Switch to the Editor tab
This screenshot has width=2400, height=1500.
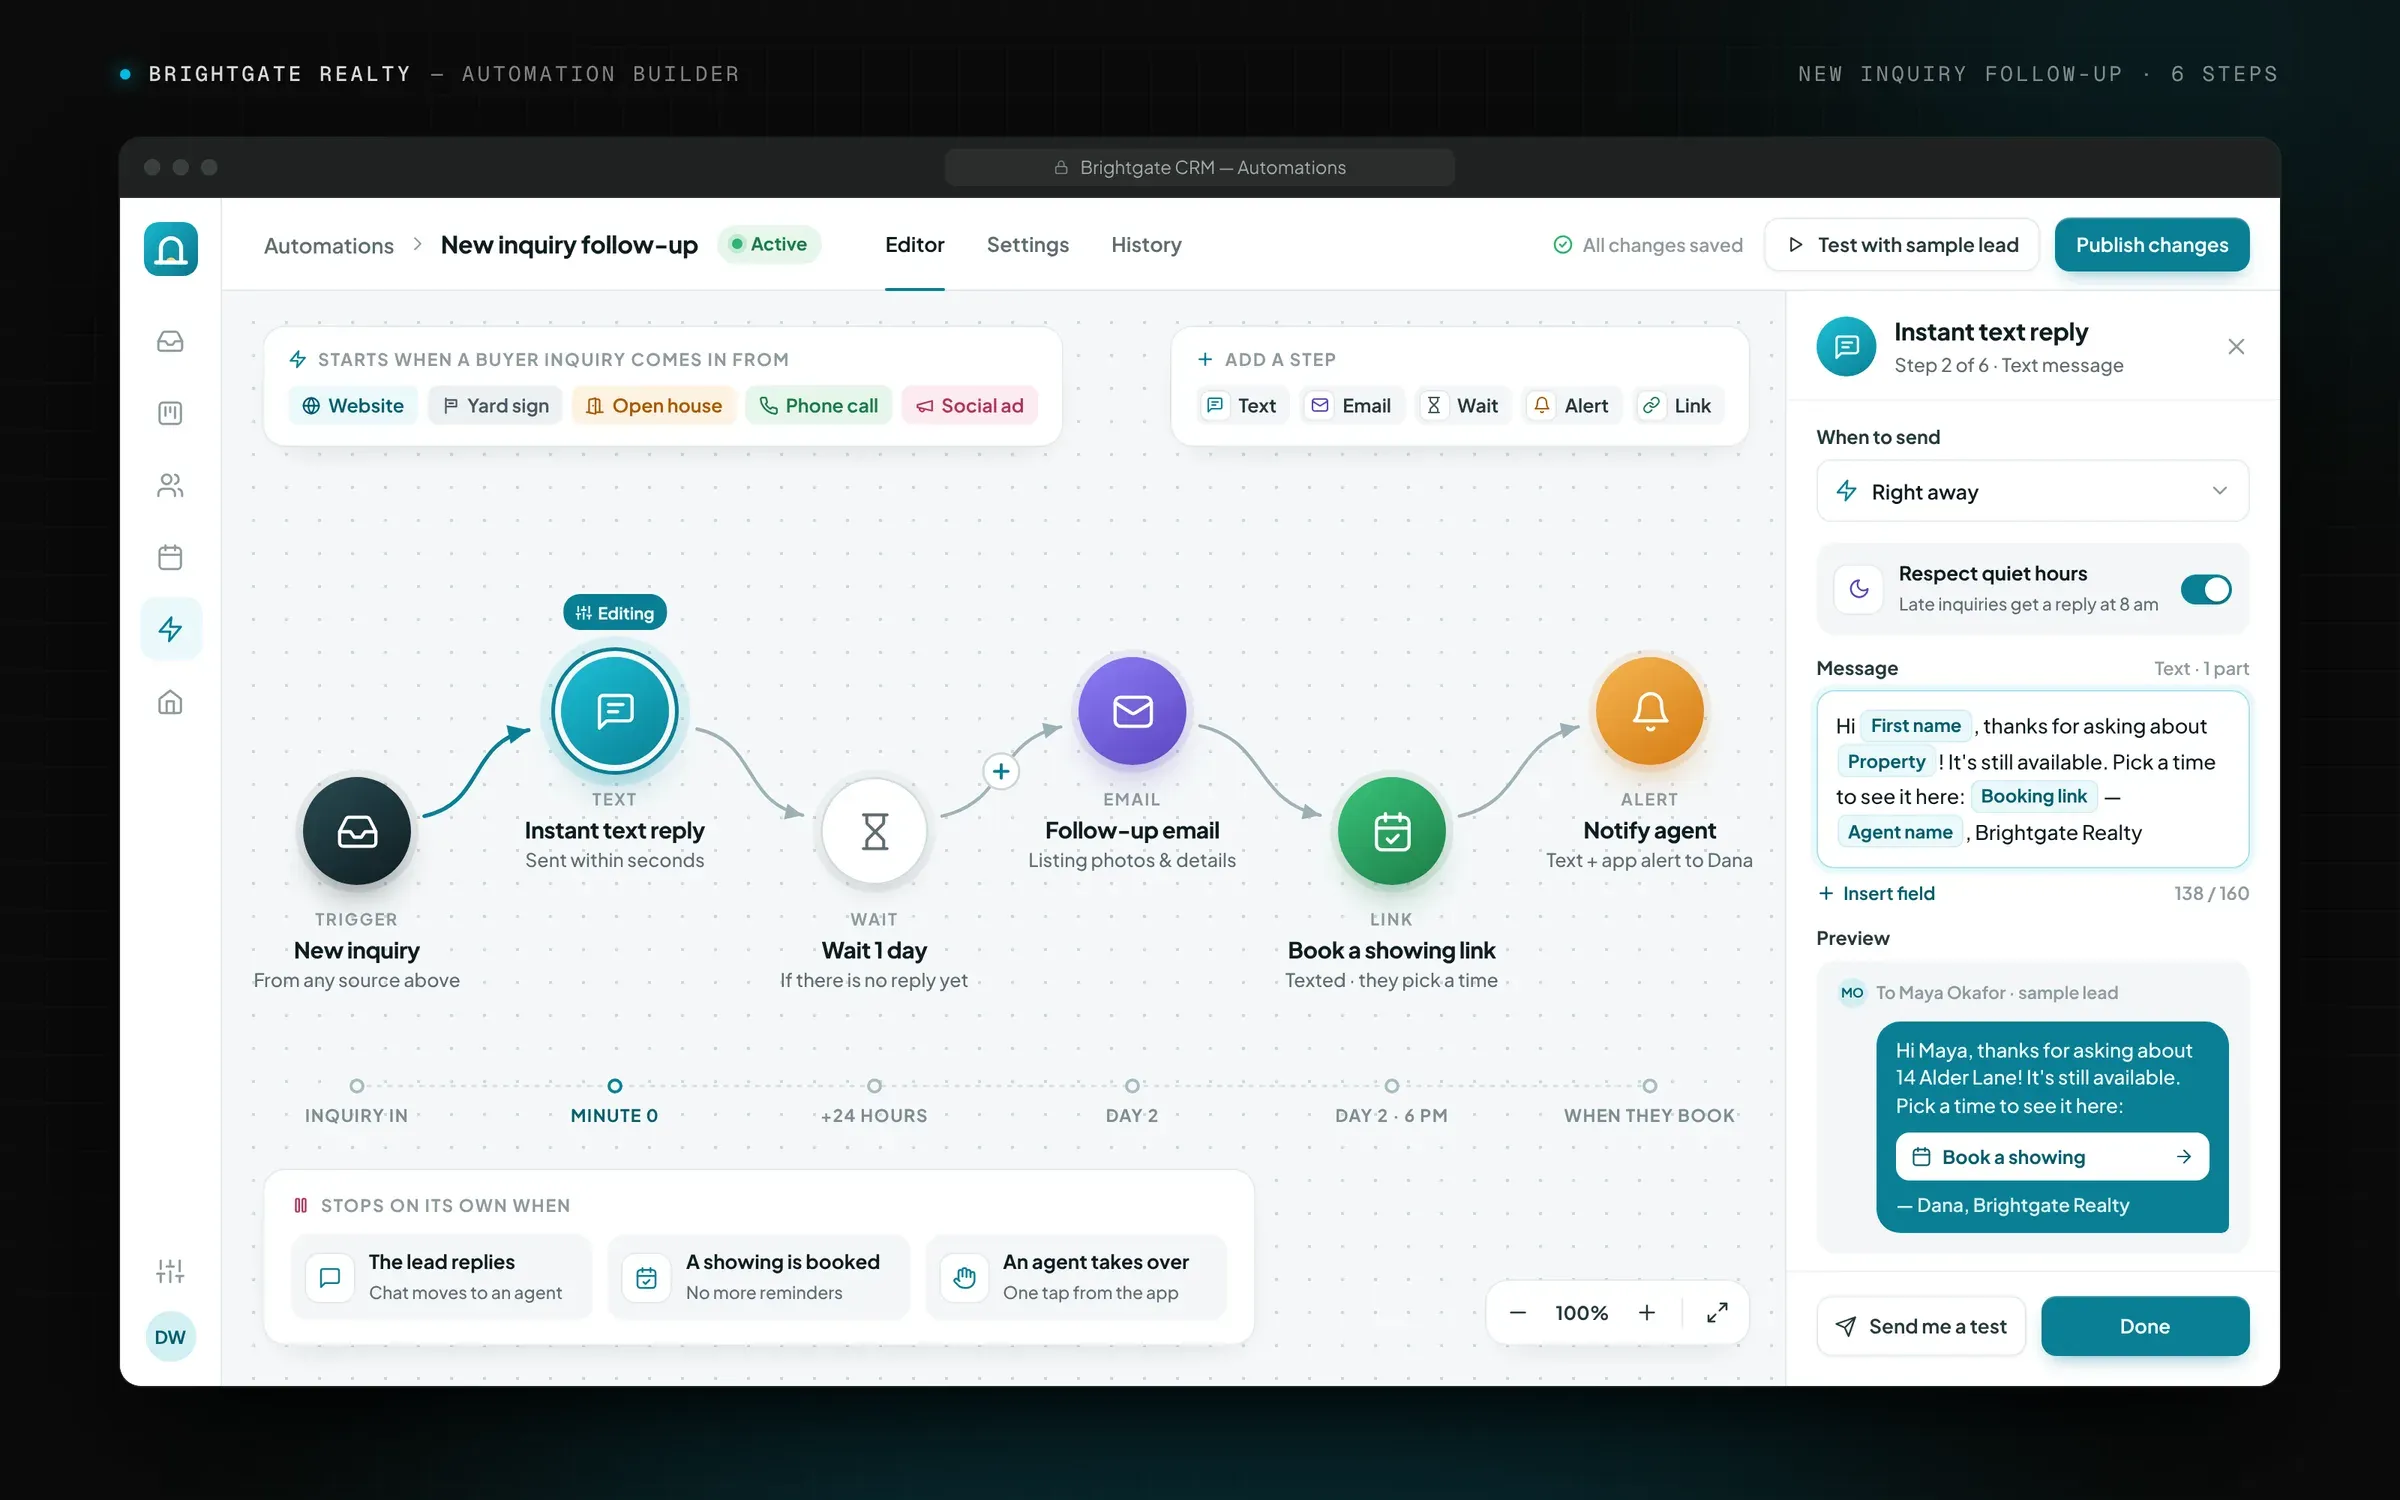coord(914,245)
